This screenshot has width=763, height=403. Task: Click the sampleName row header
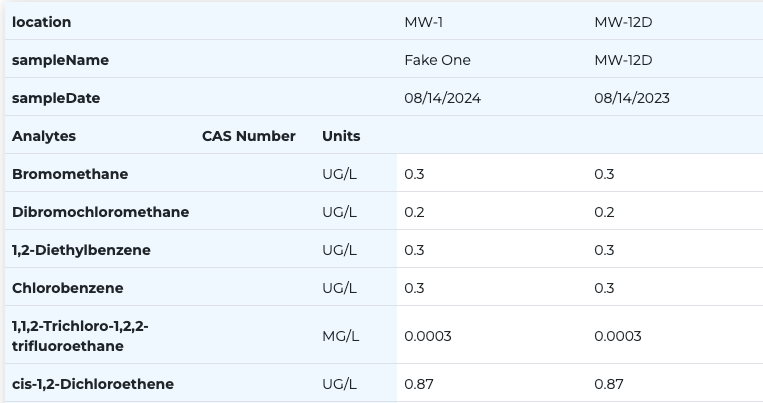(60, 60)
